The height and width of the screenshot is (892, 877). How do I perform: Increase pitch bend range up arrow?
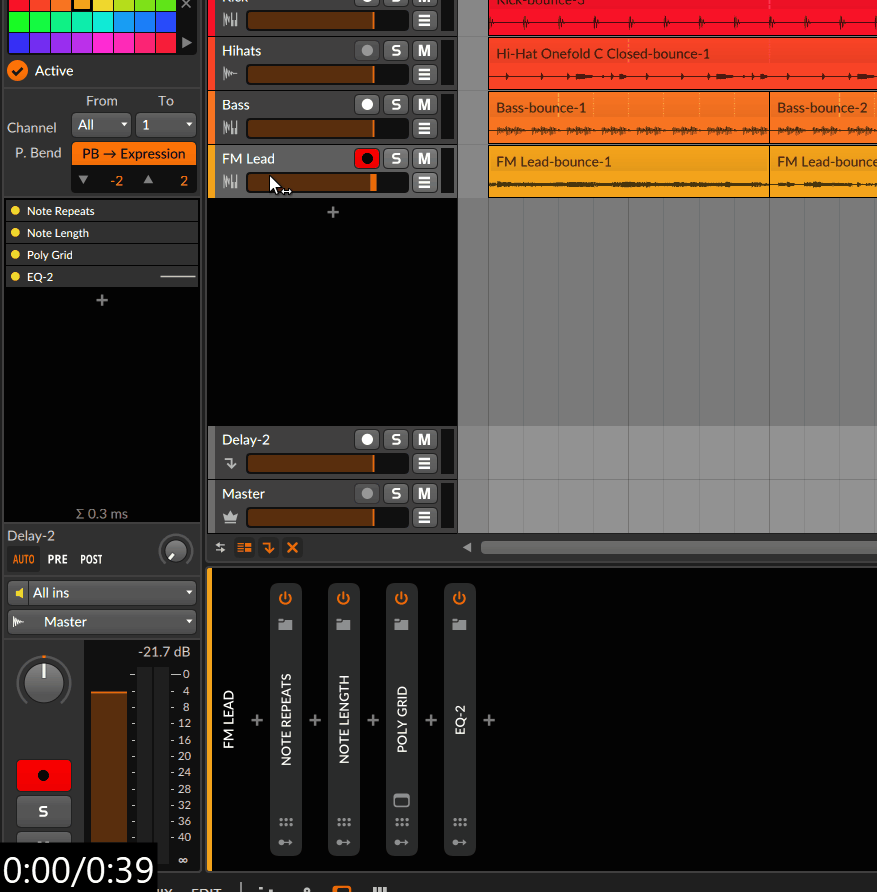[x=148, y=180]
